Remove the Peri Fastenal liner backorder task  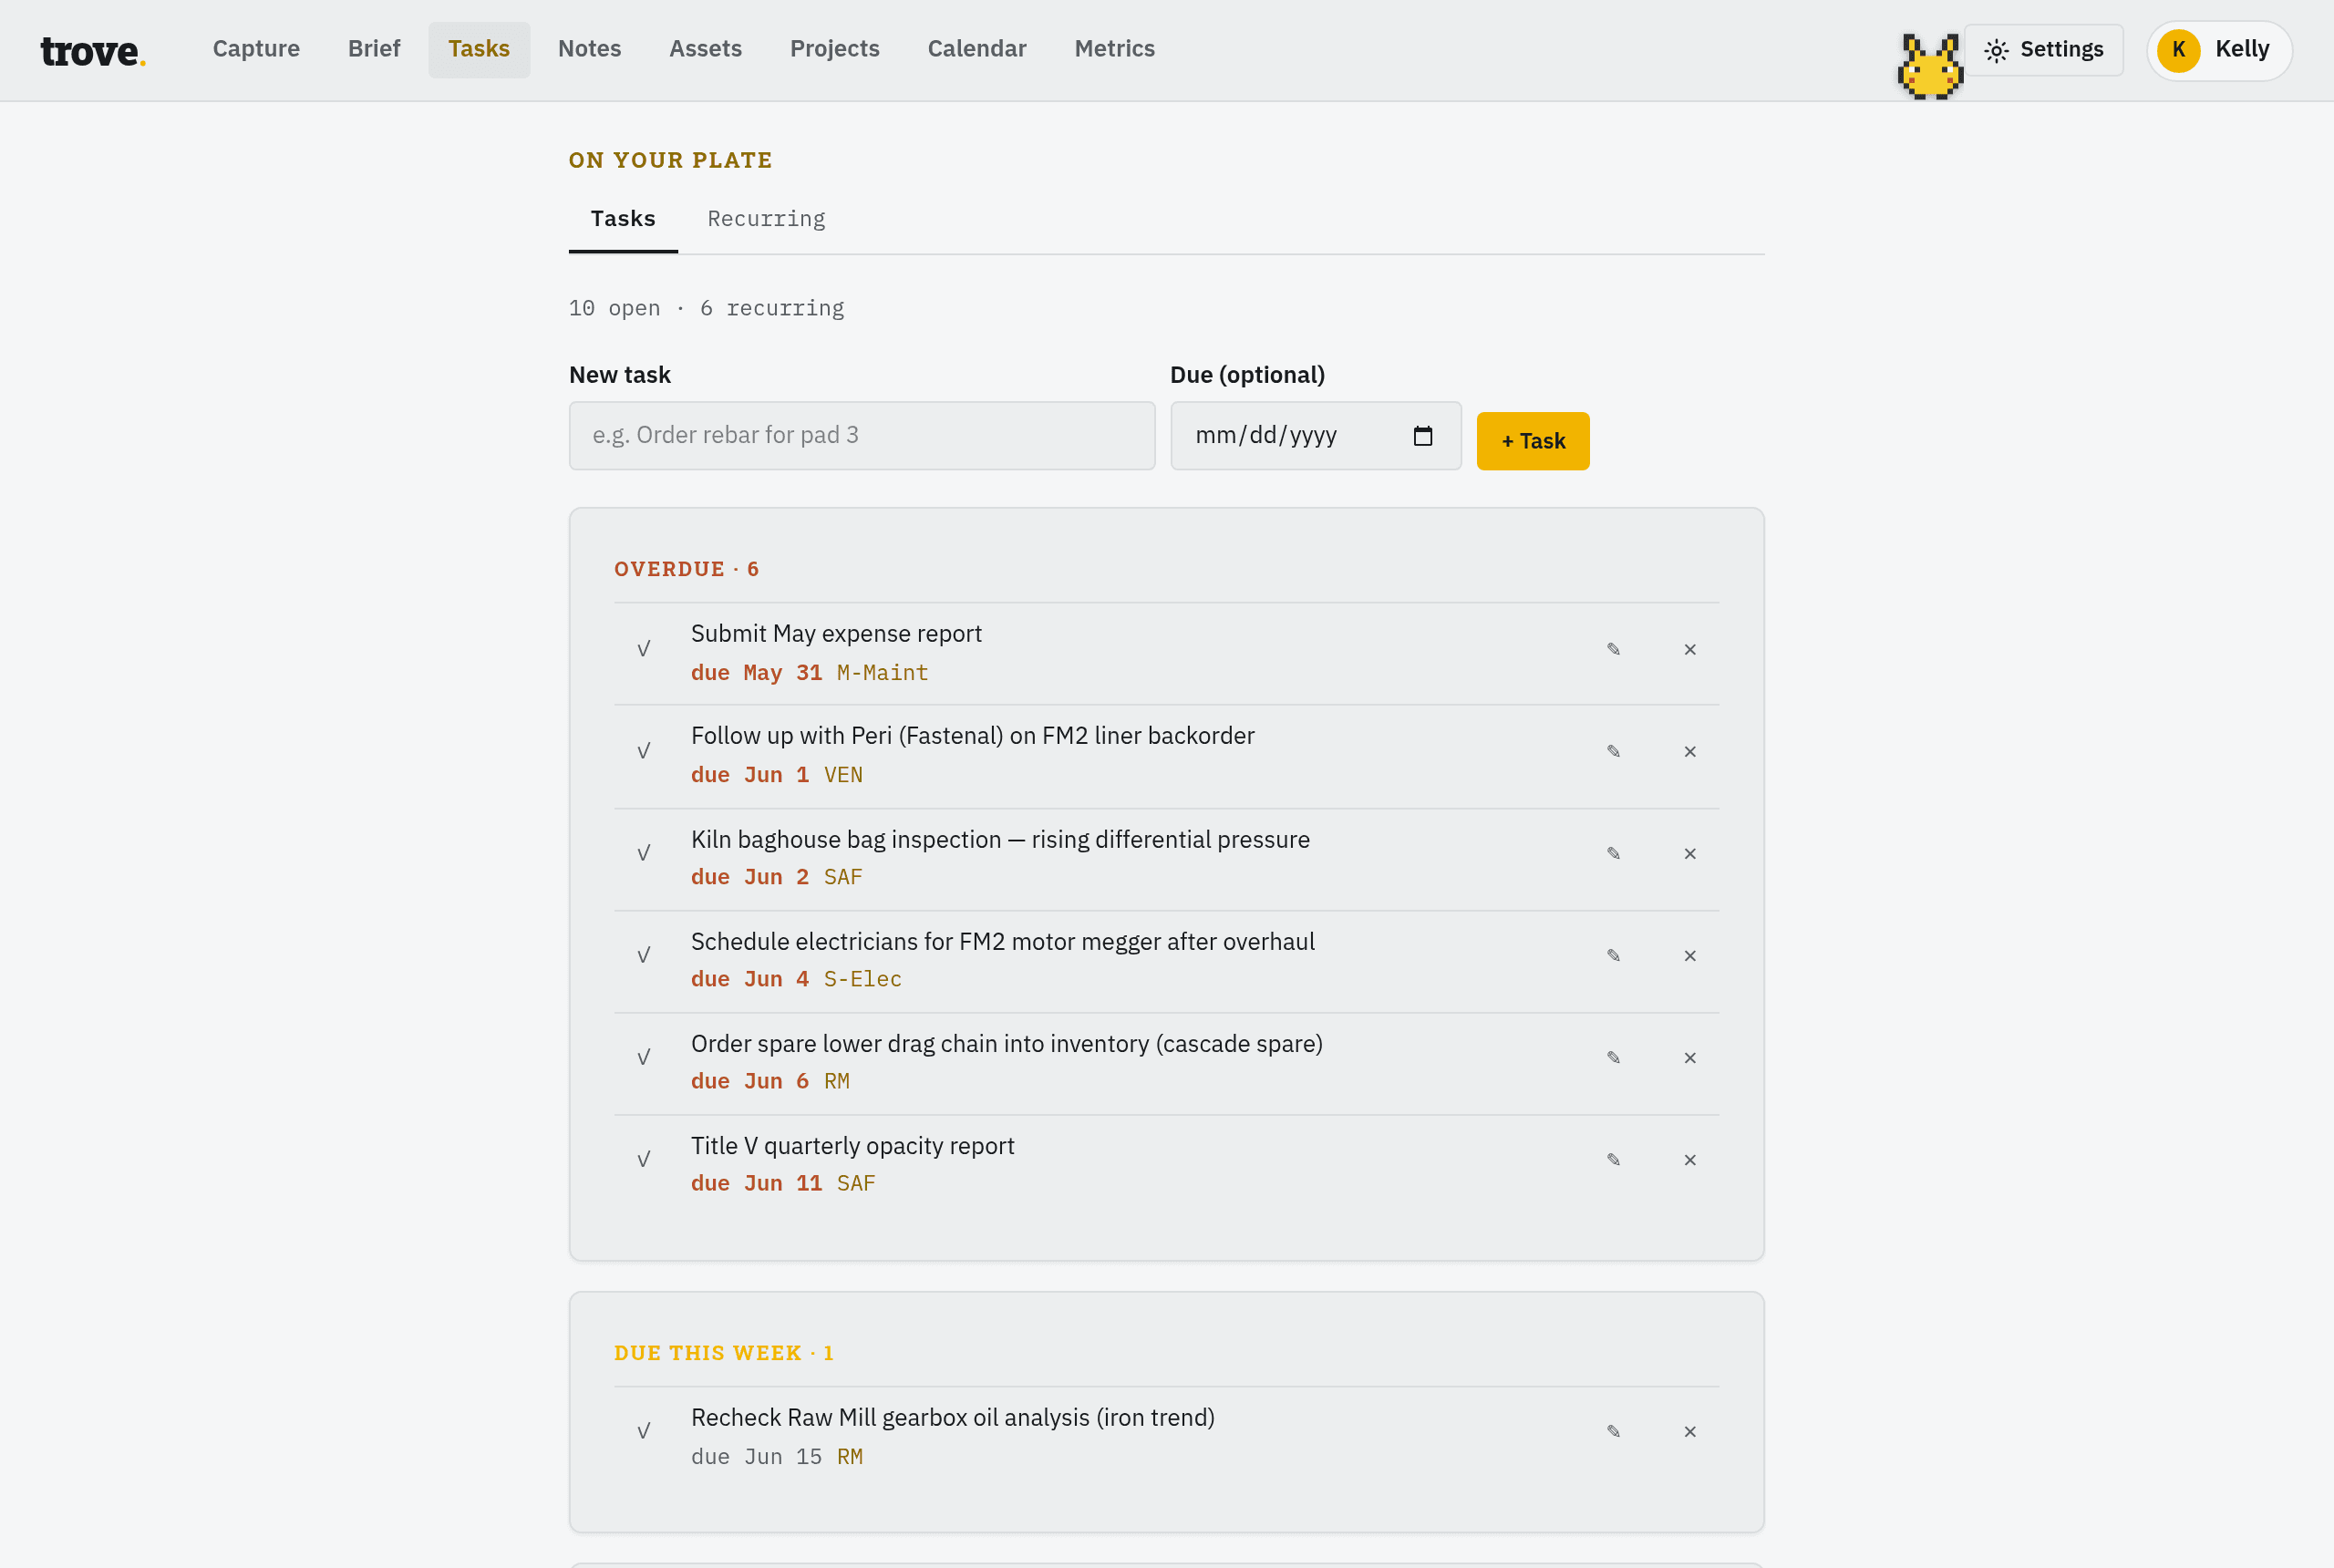pos(1690,751)
